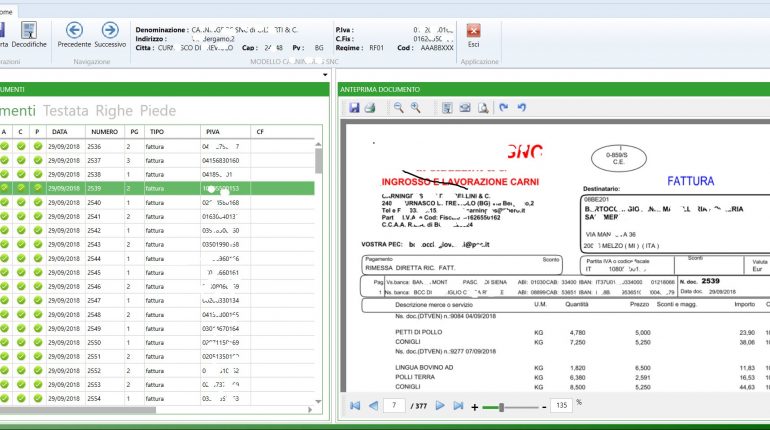Viewport: 770px width, 430px height.
Task: Go to Precedente record
Action: 74,35
